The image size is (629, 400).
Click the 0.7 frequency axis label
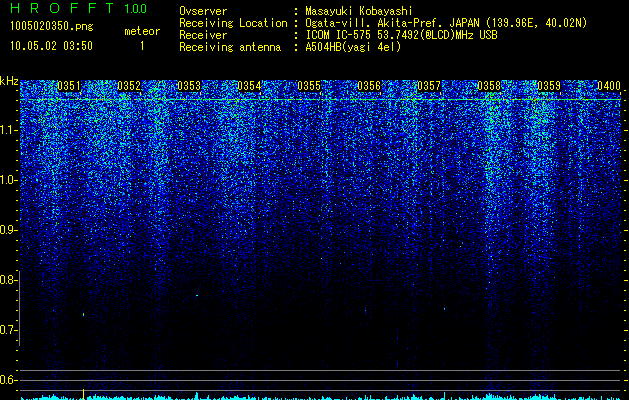point(9,330)
